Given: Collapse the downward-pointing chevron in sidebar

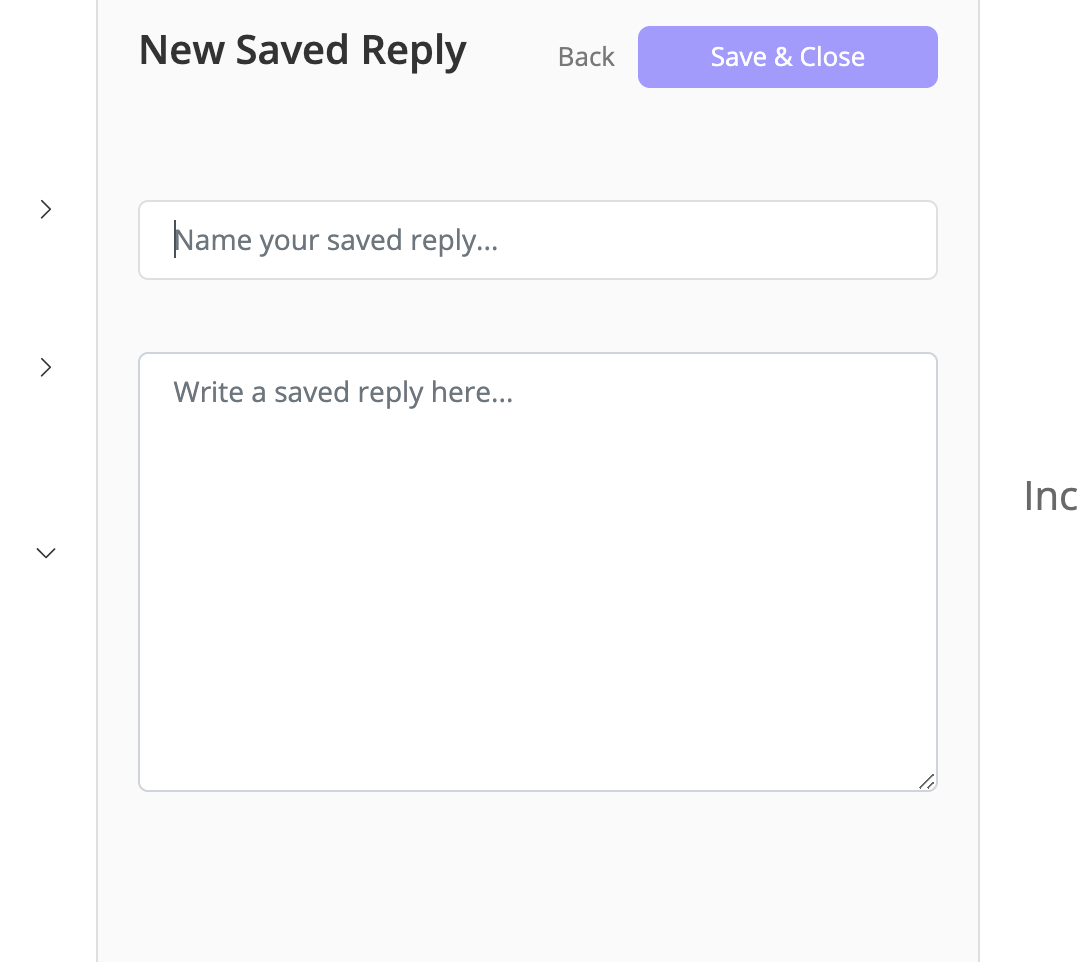Looking at the screenshot, I should (45, 552).
